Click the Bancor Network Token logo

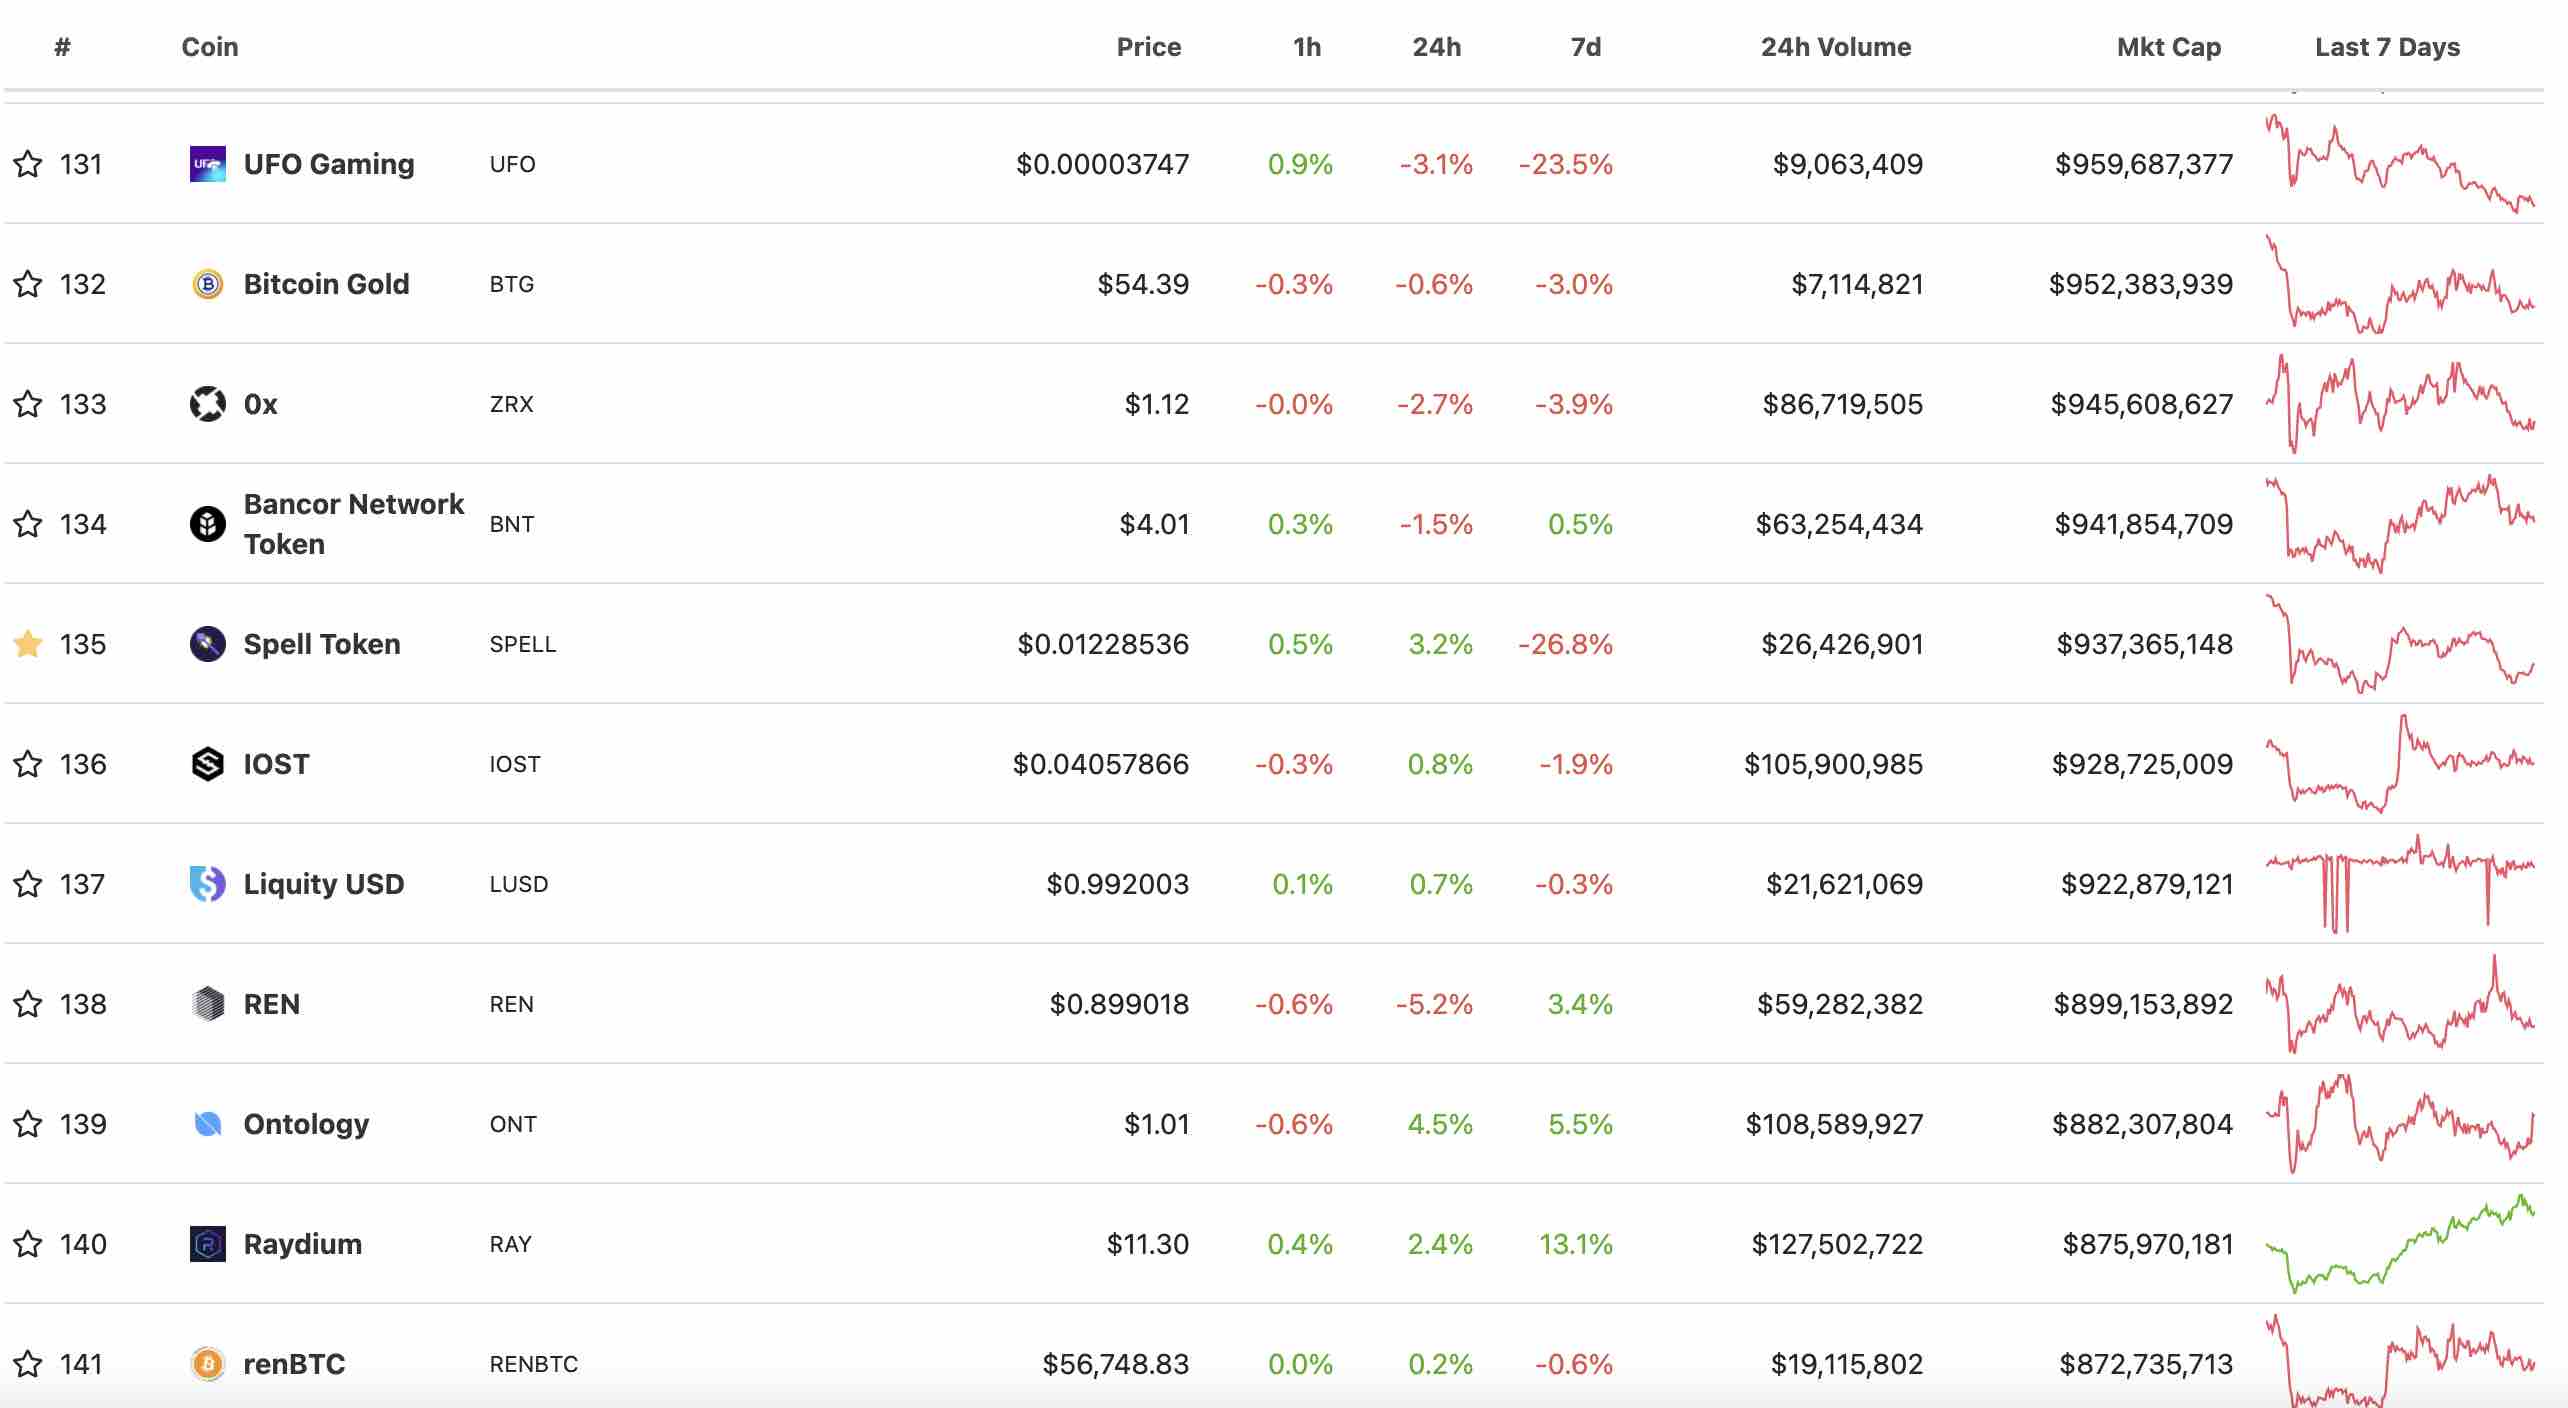pyautogui.click(x=207, y=524)
